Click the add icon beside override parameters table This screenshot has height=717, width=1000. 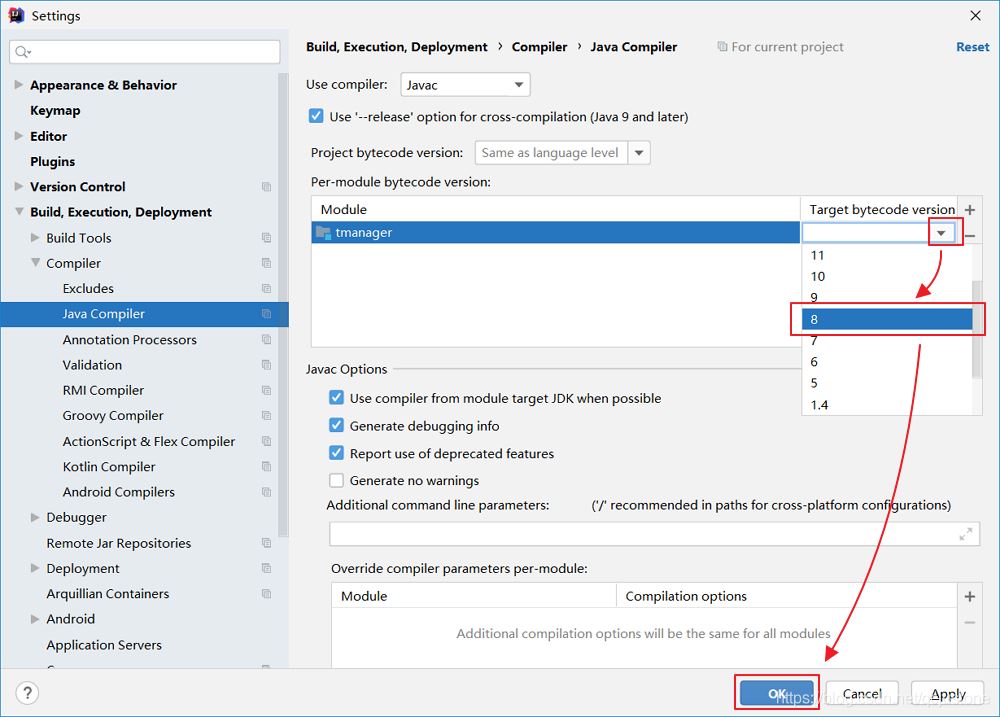pos(969,597)
